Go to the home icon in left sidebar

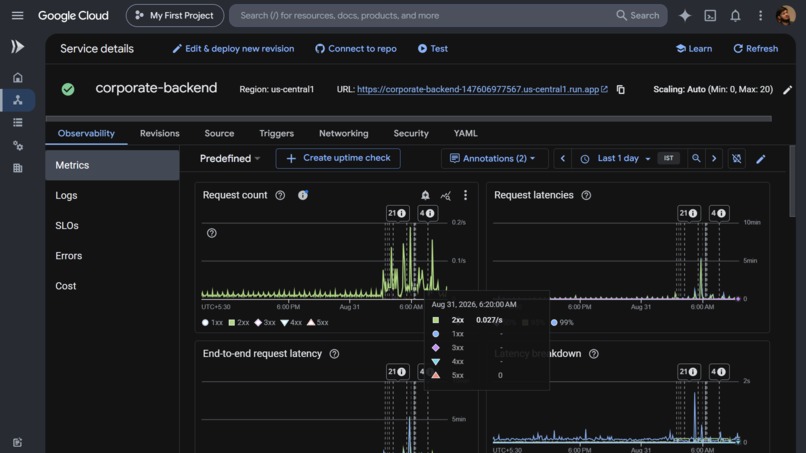[x=17, y=78]
